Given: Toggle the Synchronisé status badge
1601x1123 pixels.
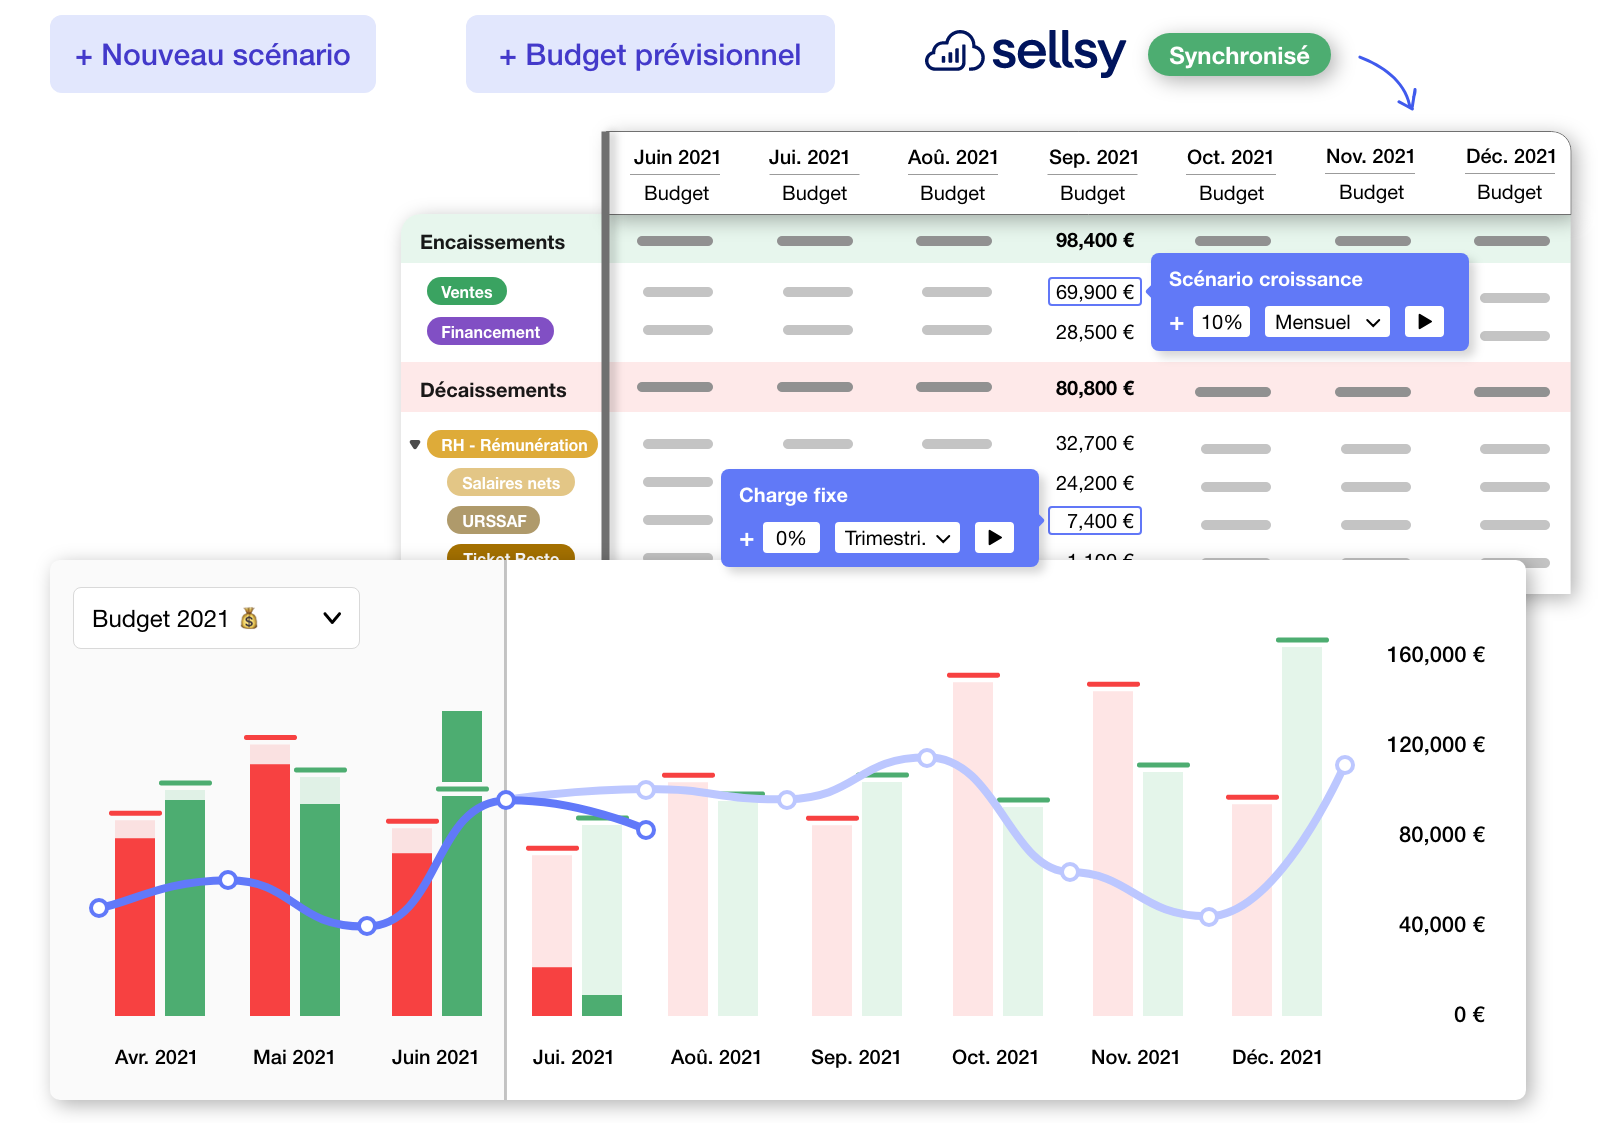Looking at the screenshot, I should coord(1239,55).
